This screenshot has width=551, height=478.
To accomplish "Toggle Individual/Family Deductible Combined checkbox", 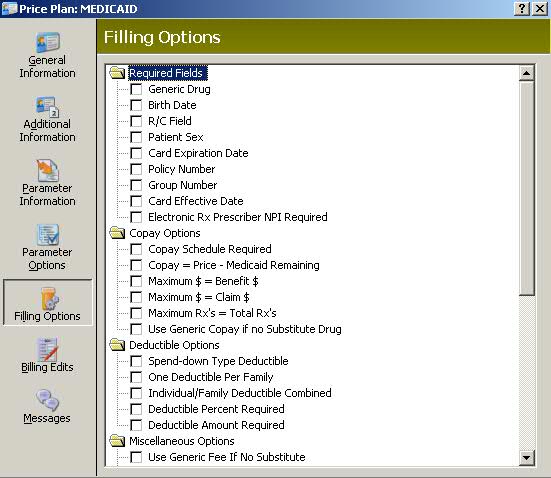I will [136, 393].
